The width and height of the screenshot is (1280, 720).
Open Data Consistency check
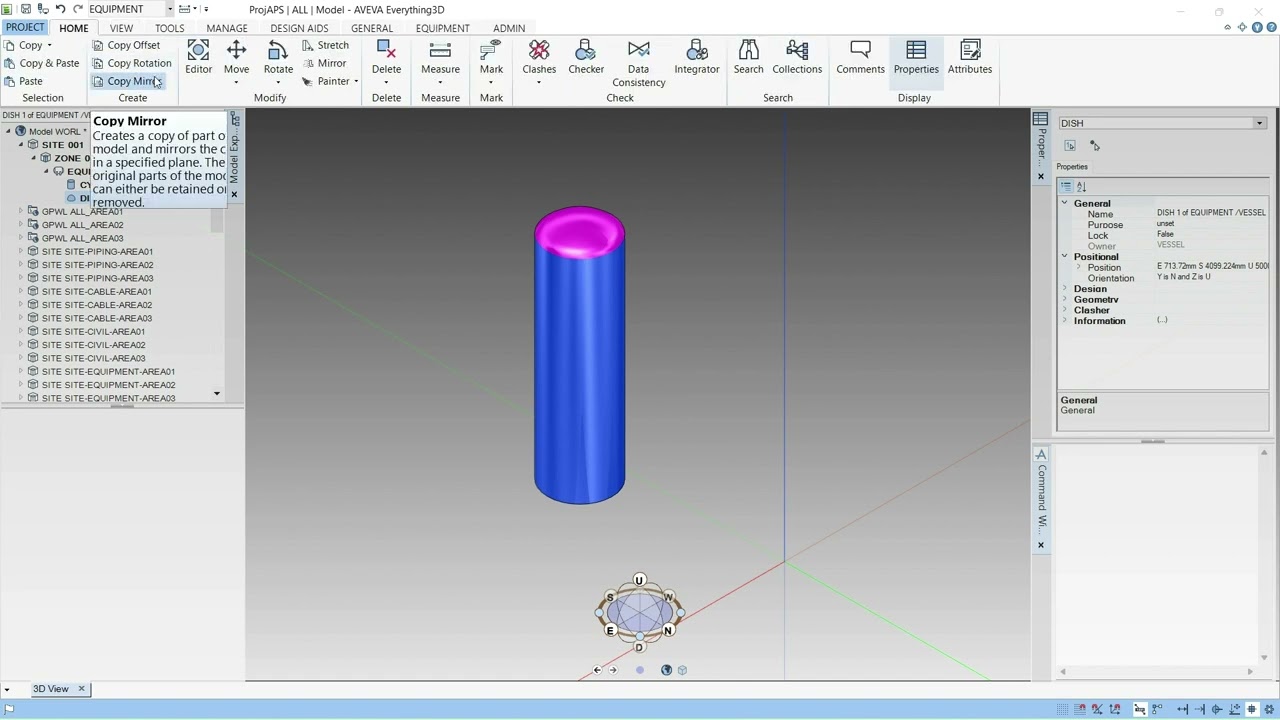pyautogui.click(x=638, y=64)
